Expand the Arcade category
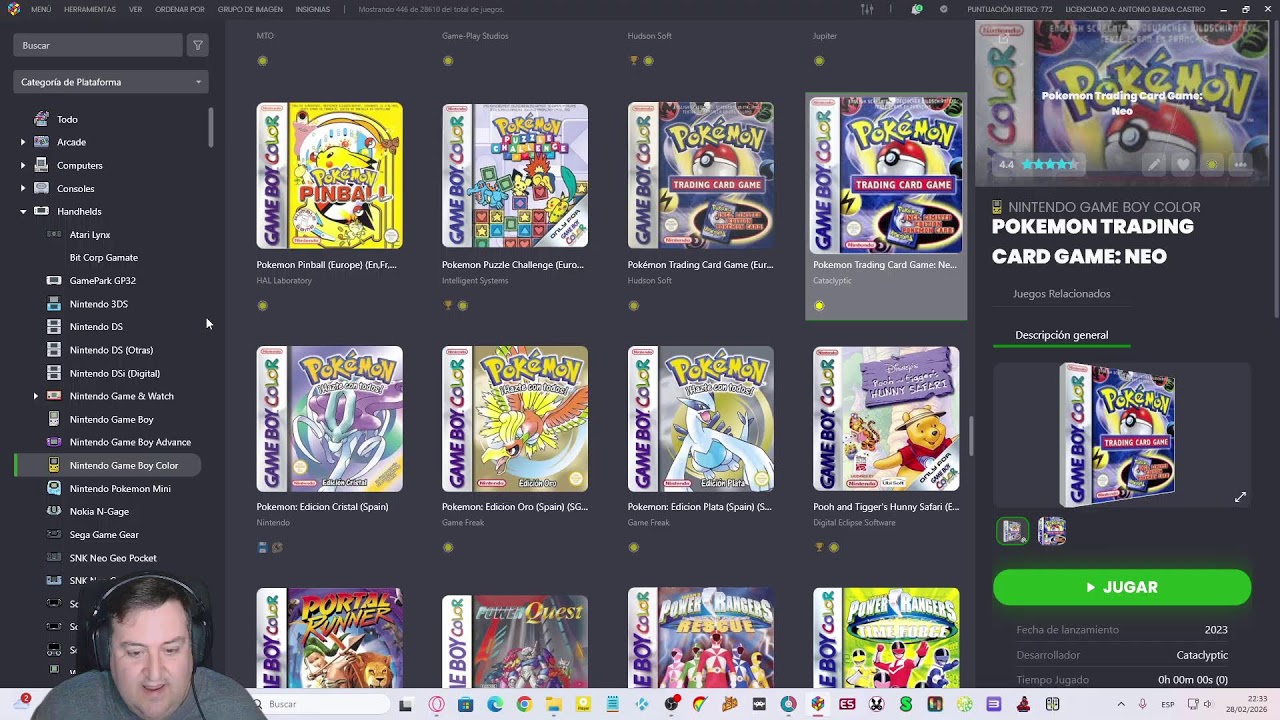This screenshot has height=720, width=1280. click(x=23, y=142)
